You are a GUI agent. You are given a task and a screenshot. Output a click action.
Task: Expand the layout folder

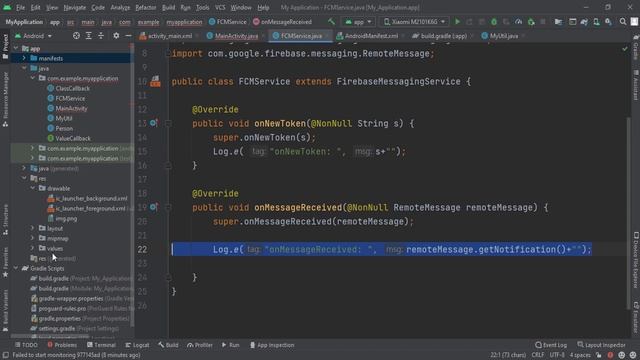[x=33, y=228]
